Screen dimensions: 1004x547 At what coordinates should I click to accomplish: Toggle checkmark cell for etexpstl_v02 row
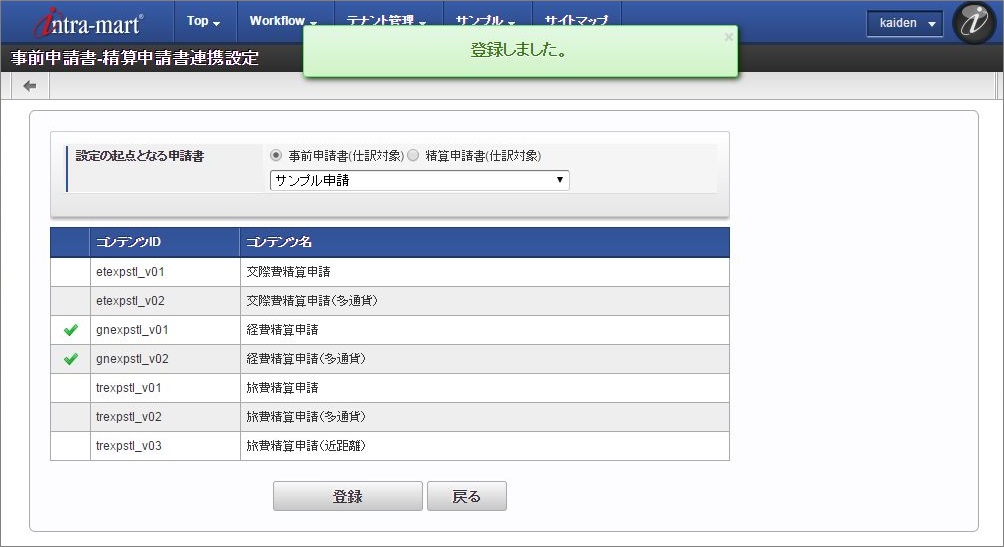(70, 301)
